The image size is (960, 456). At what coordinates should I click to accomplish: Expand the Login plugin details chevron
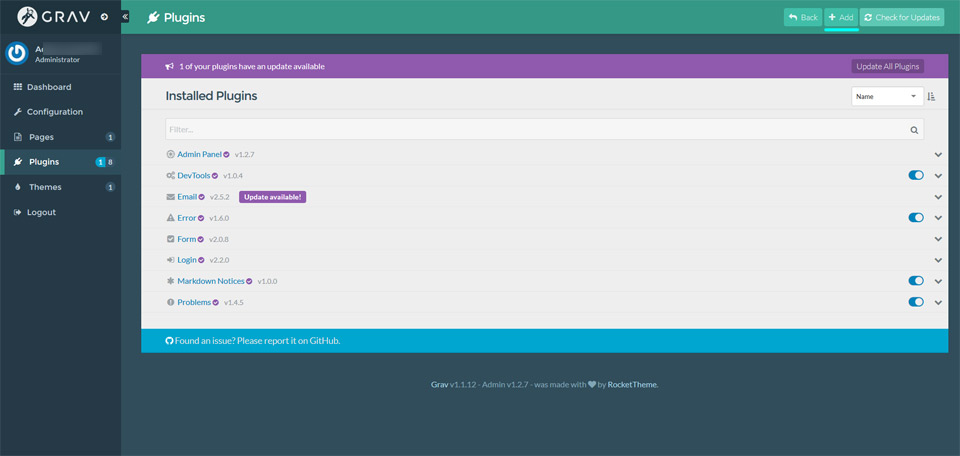939,260
